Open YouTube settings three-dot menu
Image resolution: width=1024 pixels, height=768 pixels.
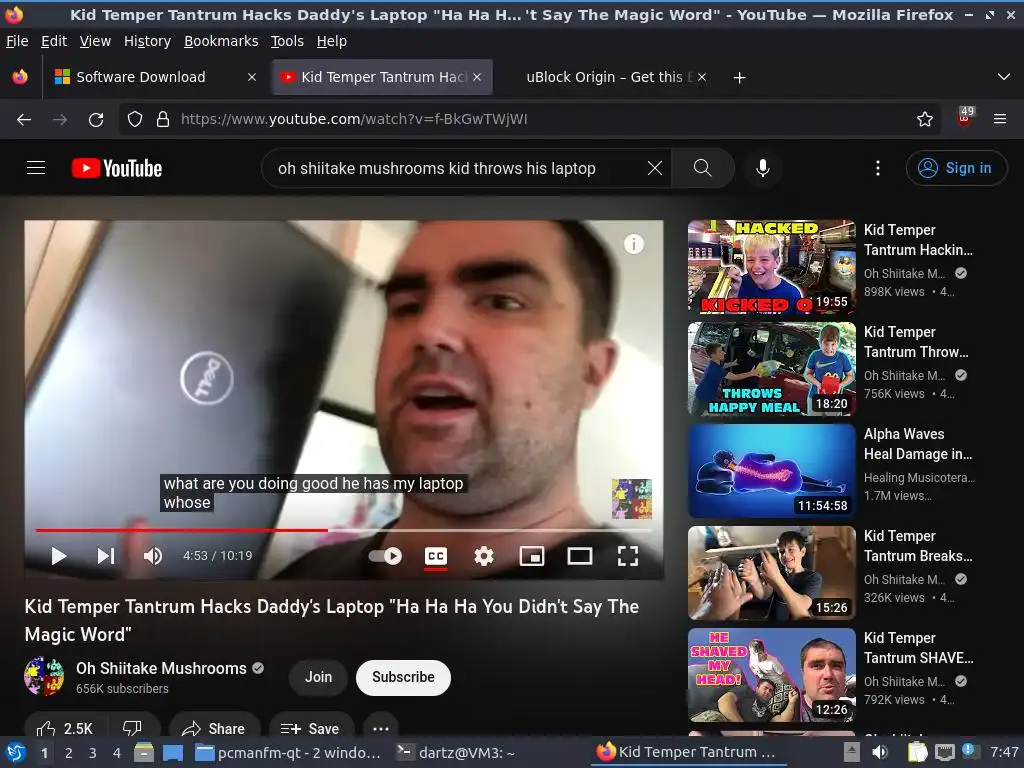click(878, 168)
